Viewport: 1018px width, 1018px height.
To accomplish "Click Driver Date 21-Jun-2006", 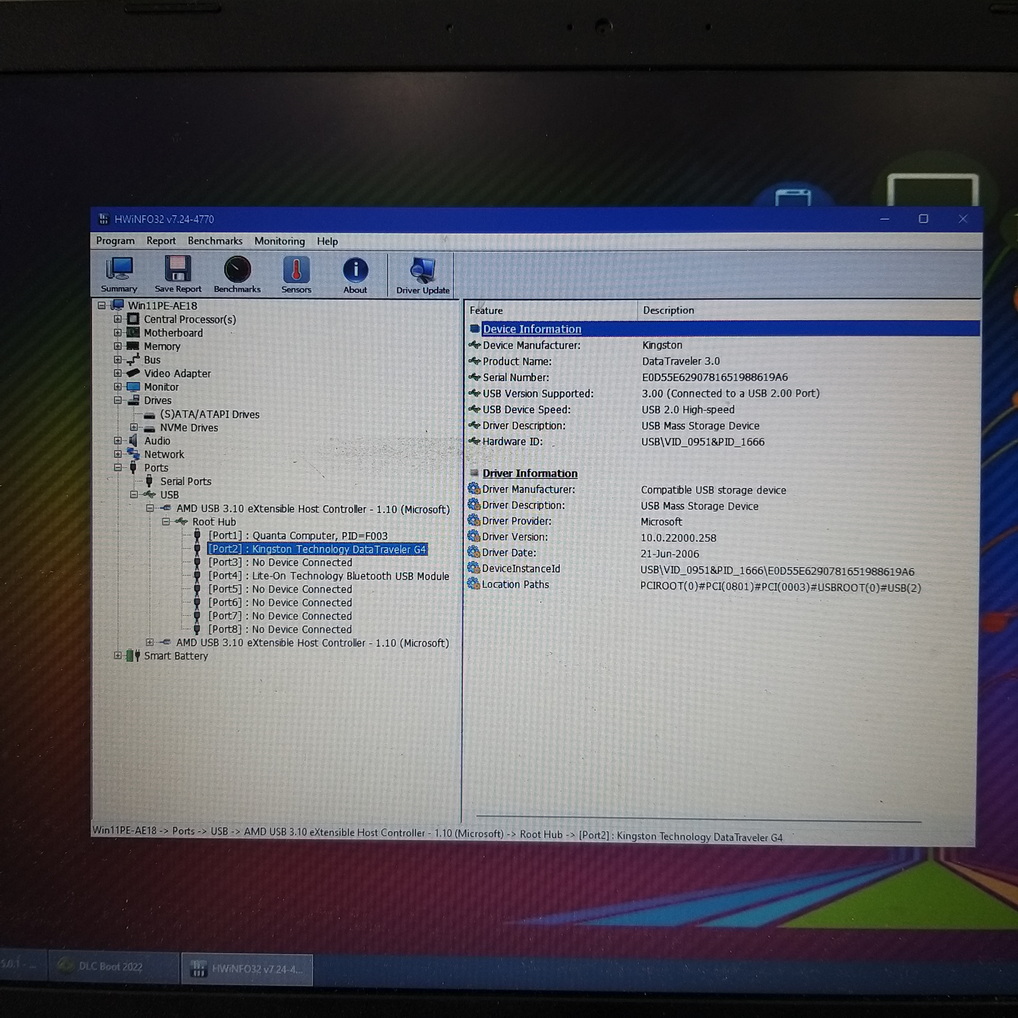I will (669, 554).
